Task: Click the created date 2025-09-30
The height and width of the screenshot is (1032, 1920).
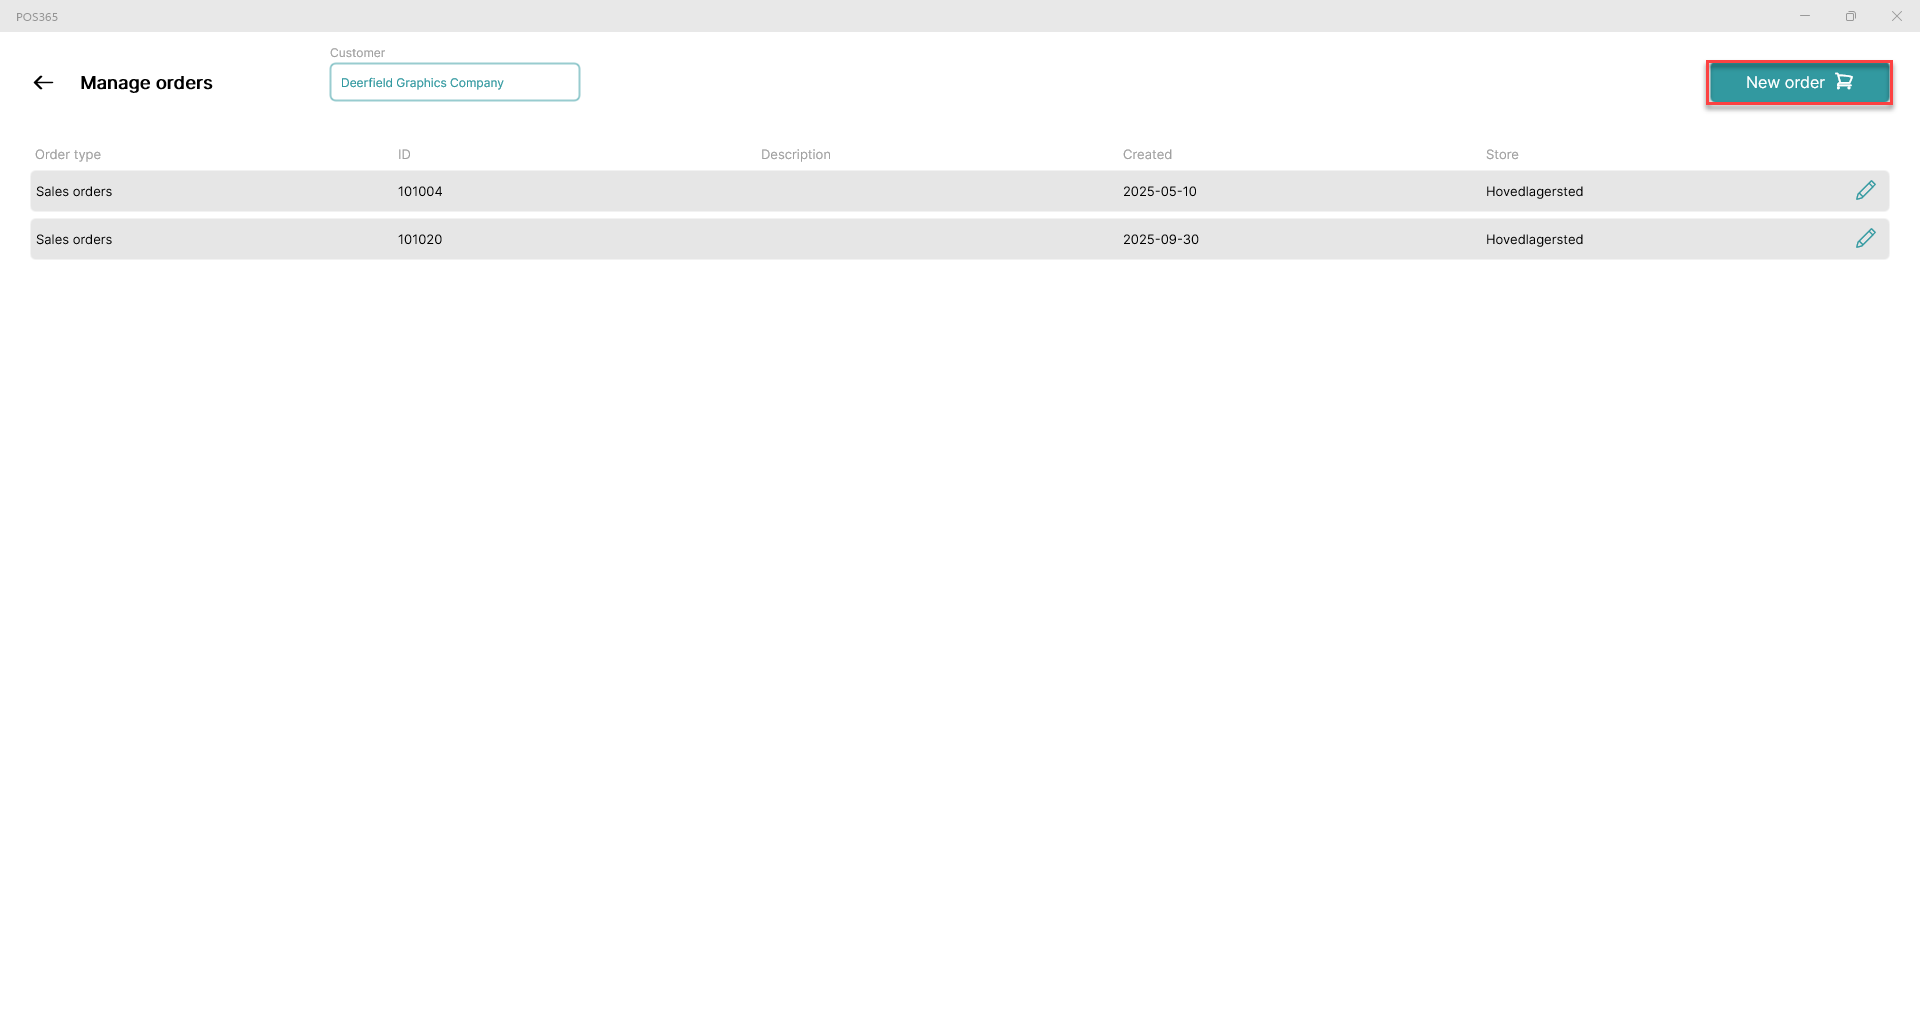Action: (x=1161, y=240)
